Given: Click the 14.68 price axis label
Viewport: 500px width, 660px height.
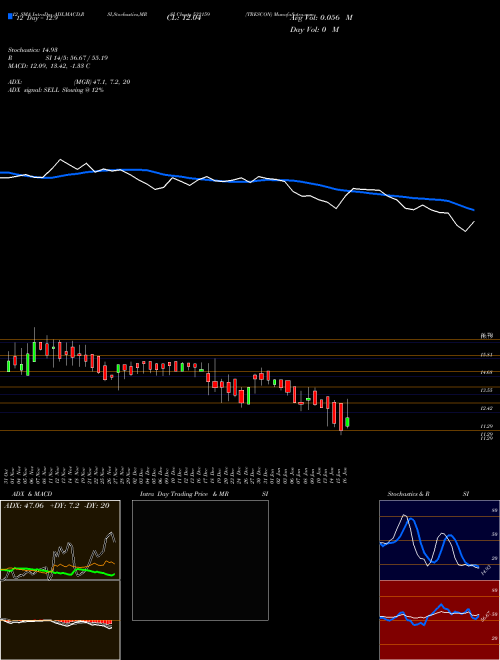Looking at the screenshot, I should point(487,373).
